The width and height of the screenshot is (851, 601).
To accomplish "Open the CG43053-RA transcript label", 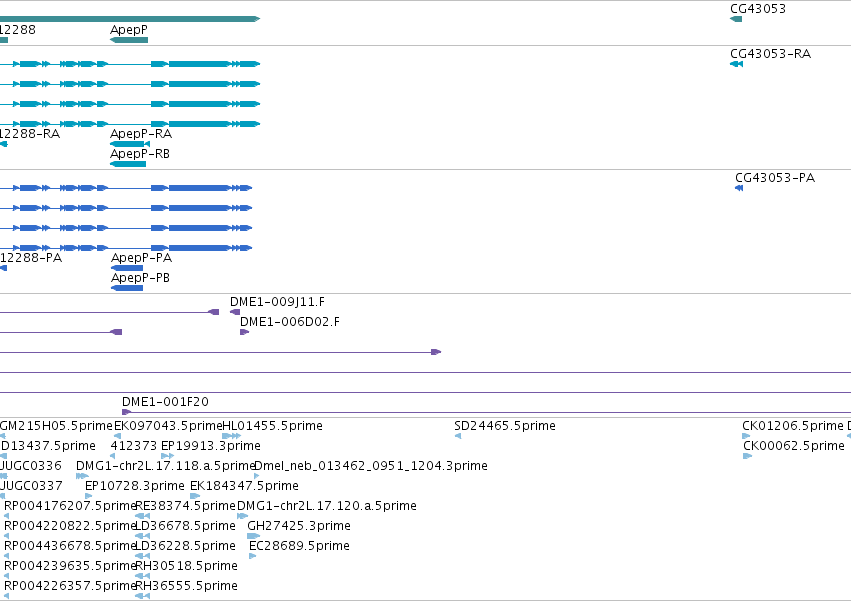I will click(x=770, y=54).
